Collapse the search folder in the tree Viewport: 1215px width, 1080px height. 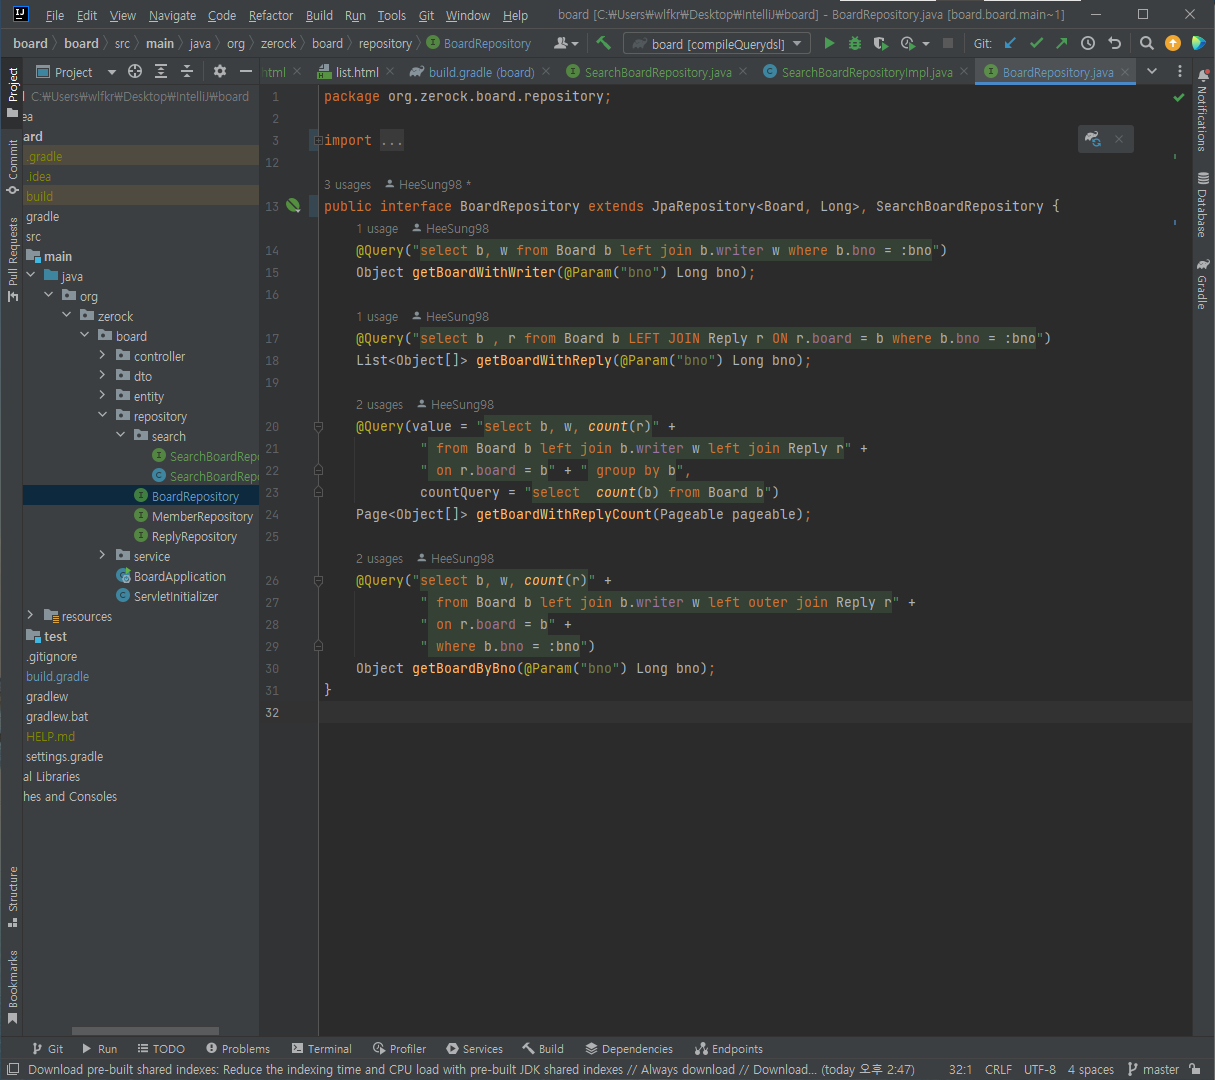pyautogui.click(x=121, y=436)
